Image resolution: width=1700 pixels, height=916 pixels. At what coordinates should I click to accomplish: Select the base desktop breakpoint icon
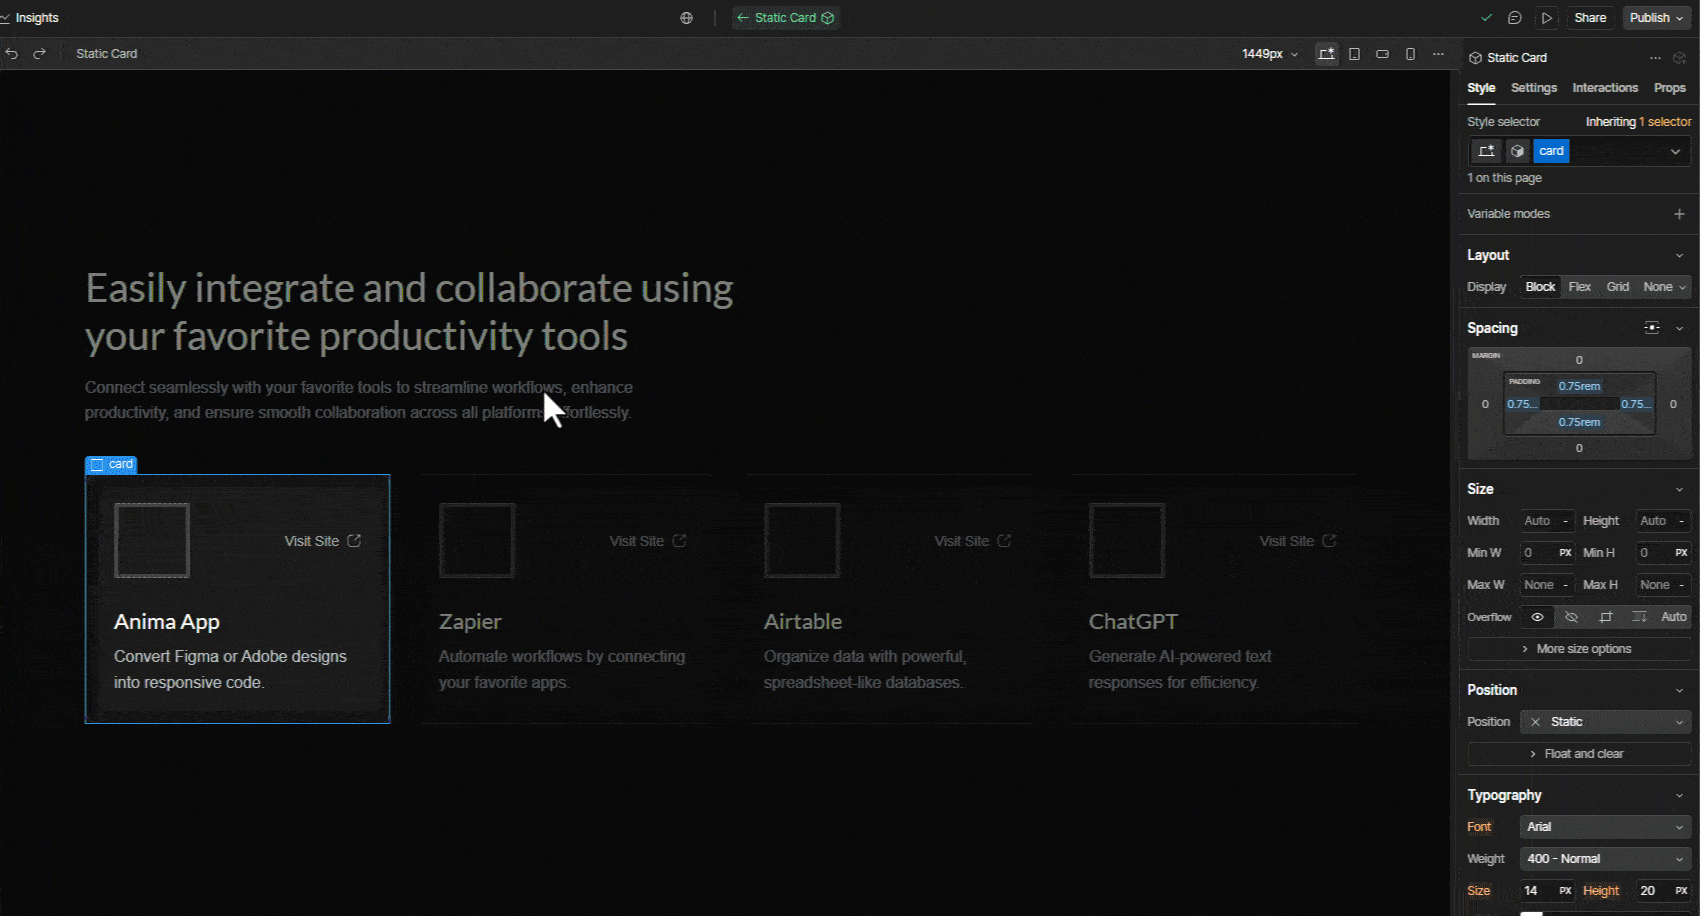pyautogui.click(x=1327, y=54)
